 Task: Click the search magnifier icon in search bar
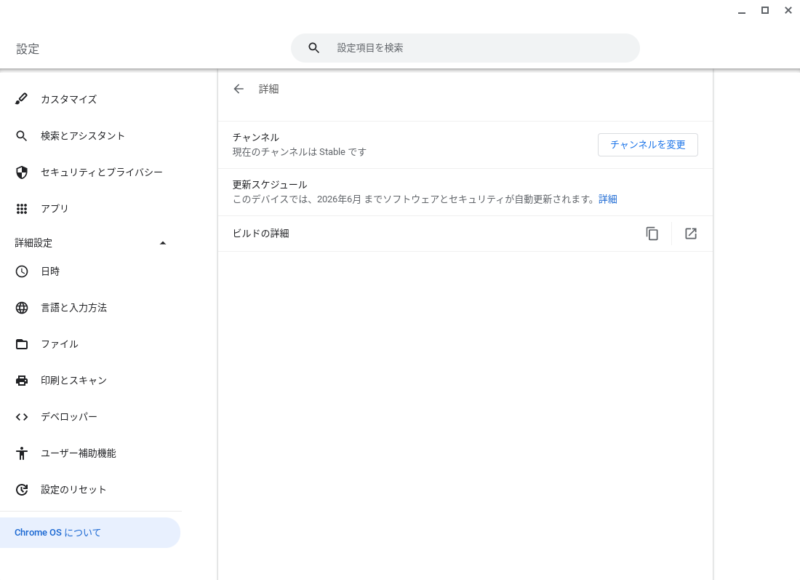pos(314,48)
